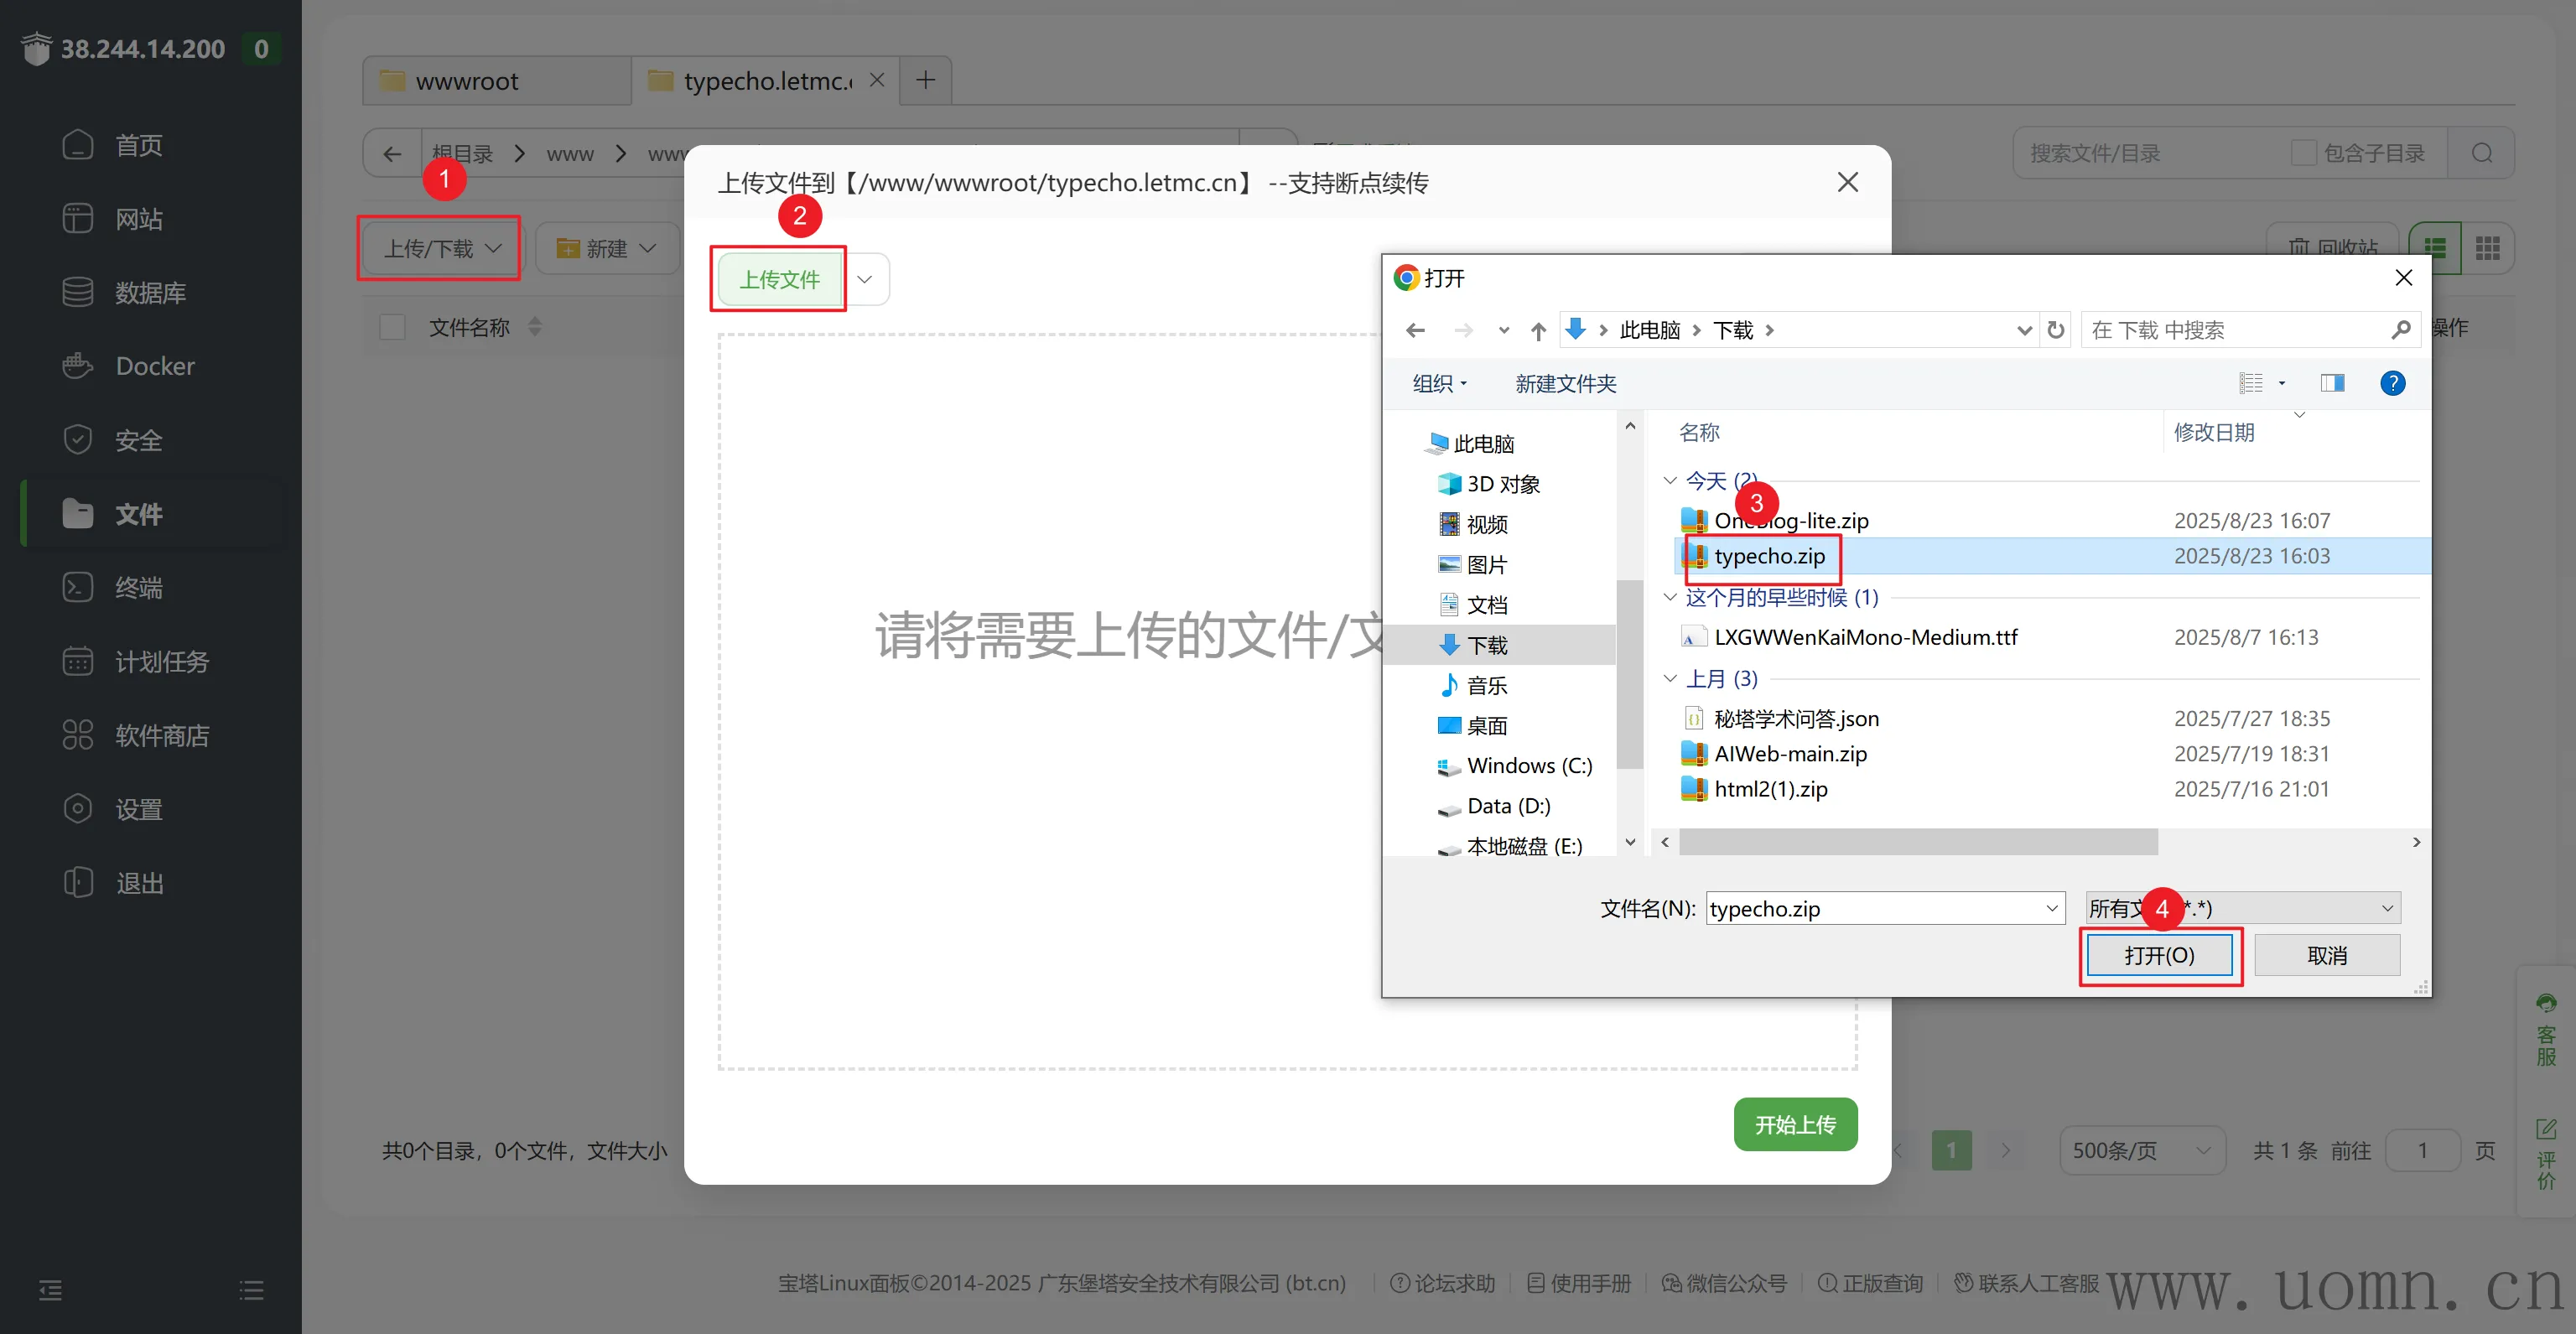The height and width of the screenshot is (1334, 2576).
Task: Go up one folder level arrow
Action: click(1538, 330)
